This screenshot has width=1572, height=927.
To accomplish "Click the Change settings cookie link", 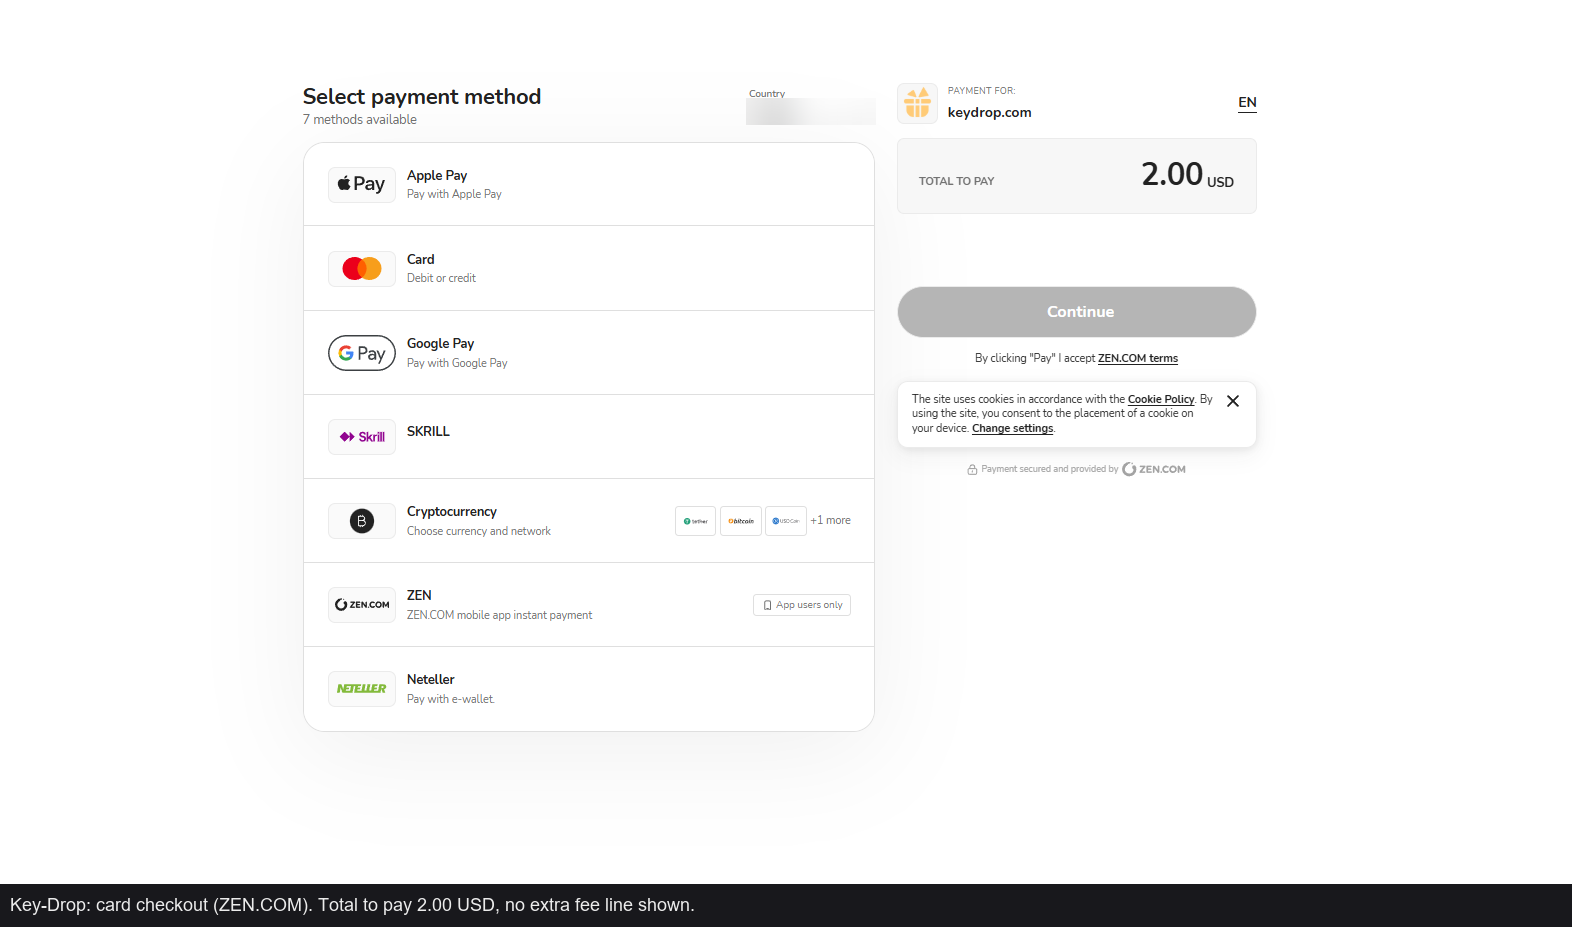I will pos(1012,428).
